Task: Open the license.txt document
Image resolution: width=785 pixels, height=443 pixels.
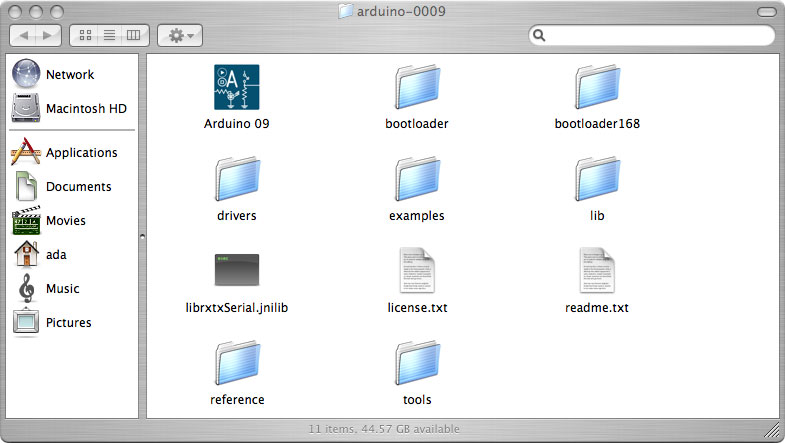Action: click(416, 271)
